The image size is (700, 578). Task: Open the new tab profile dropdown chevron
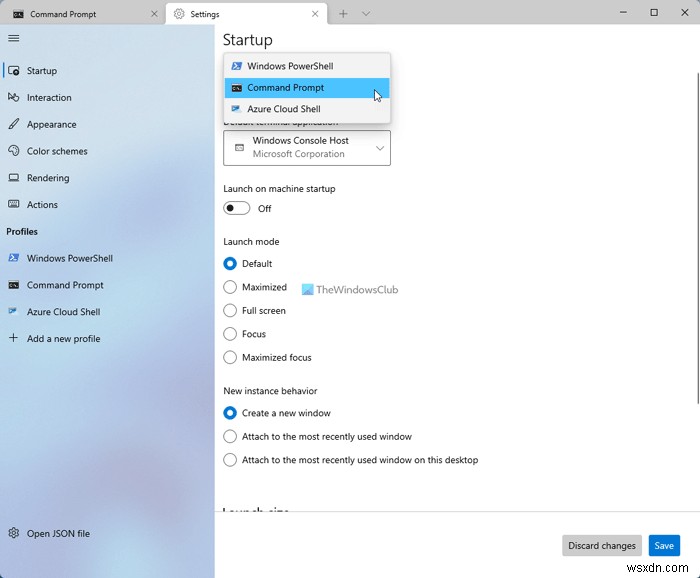coord(366,14)
